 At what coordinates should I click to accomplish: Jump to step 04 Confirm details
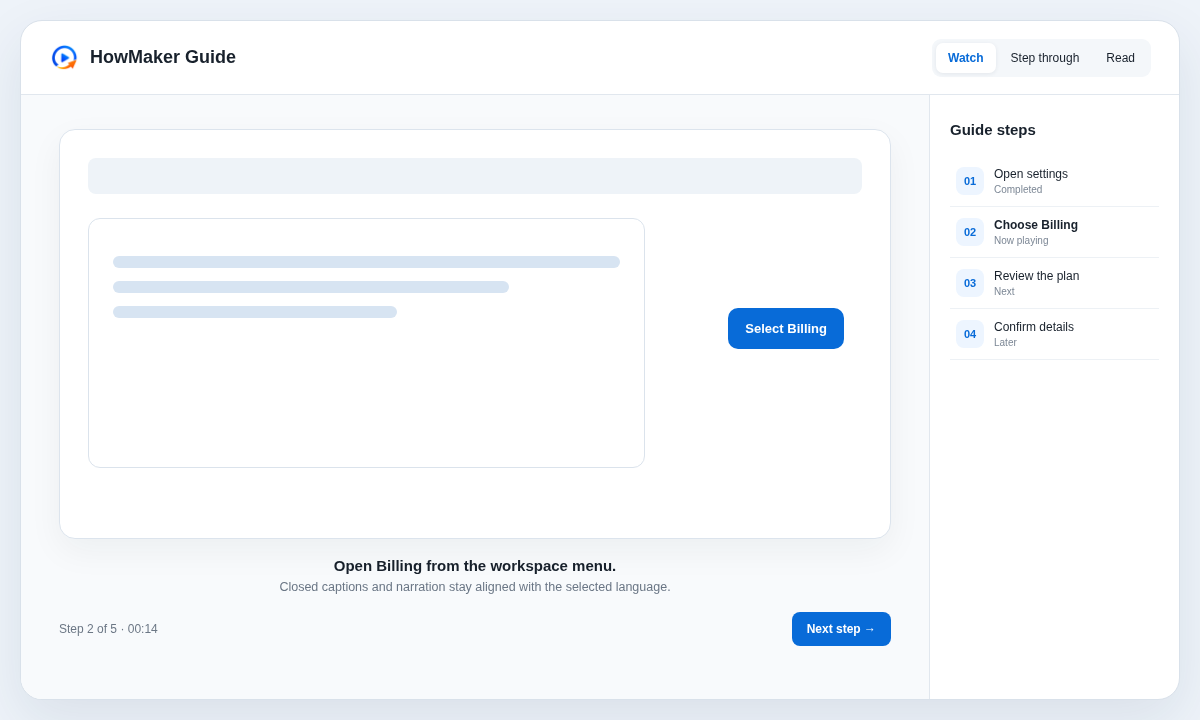(x=1055, y=334)
